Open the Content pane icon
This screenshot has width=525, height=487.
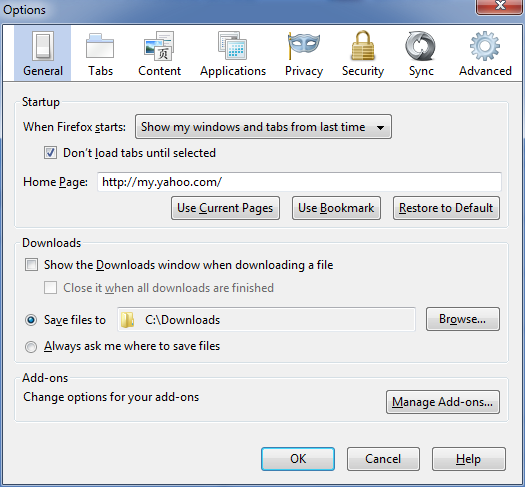[x=159, y=46]
